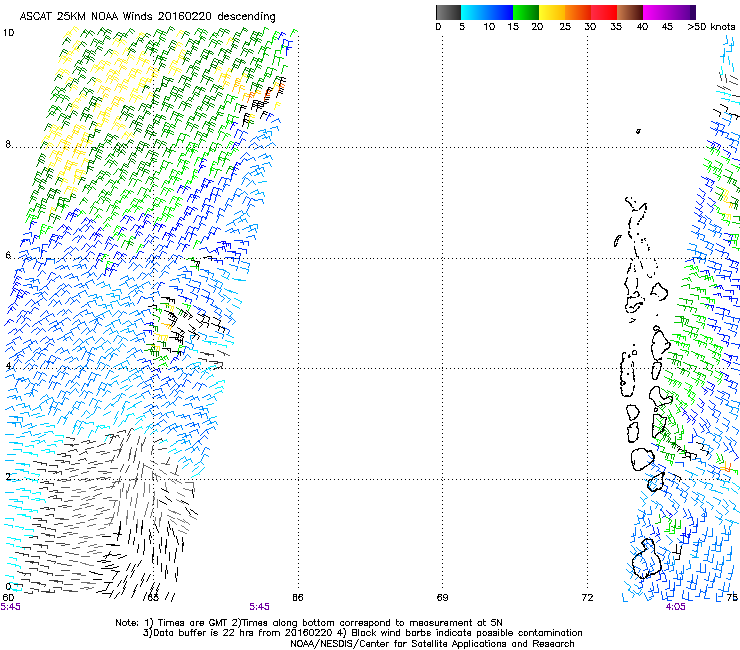The width and height of the screenshot is (740, 650).
Task: Click the longitude label '72' on the bottom axis
Action: (x=587, y=598)
